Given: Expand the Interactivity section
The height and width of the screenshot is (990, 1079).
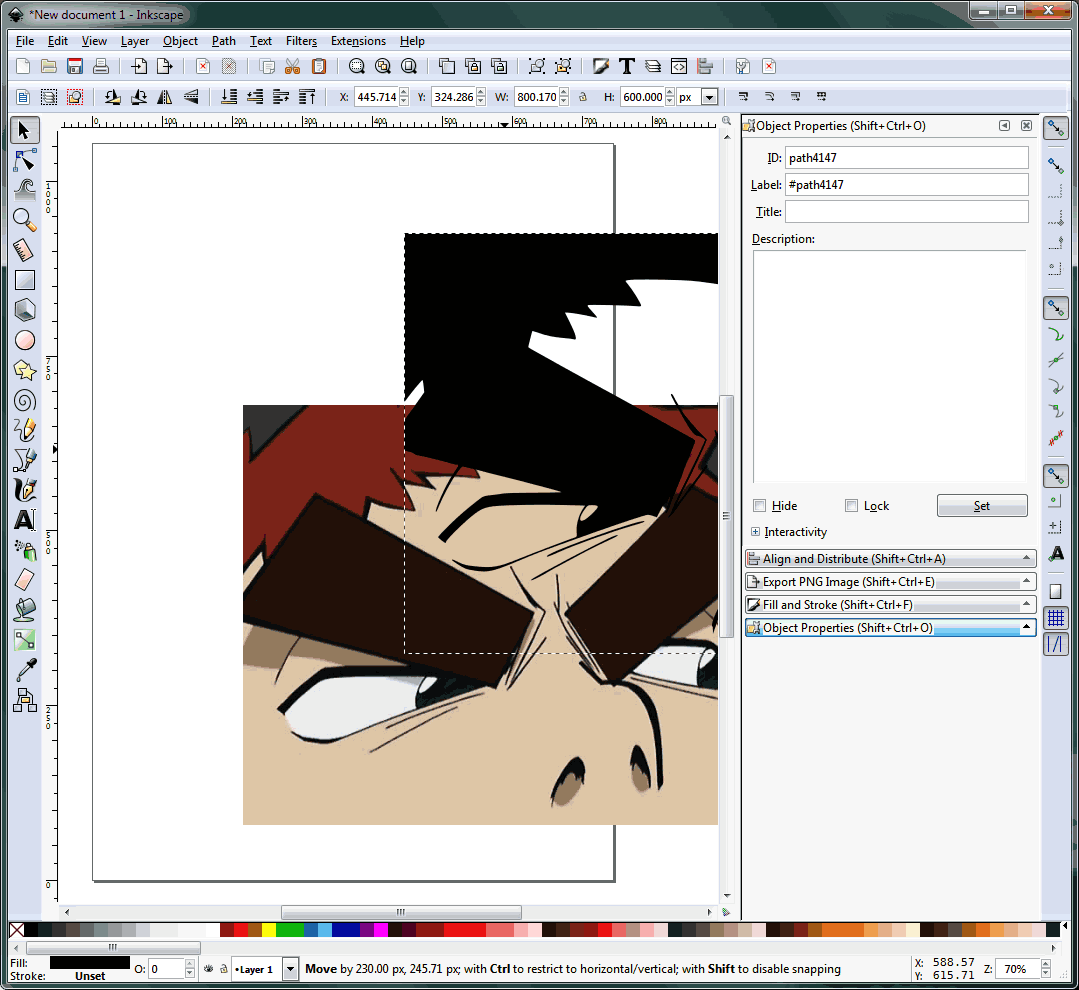Looking at the screenshot, I should (x=756, y=532).
